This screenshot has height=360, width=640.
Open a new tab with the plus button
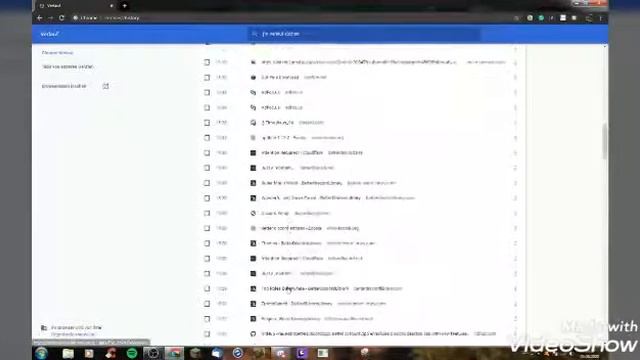tap(124, 6)
